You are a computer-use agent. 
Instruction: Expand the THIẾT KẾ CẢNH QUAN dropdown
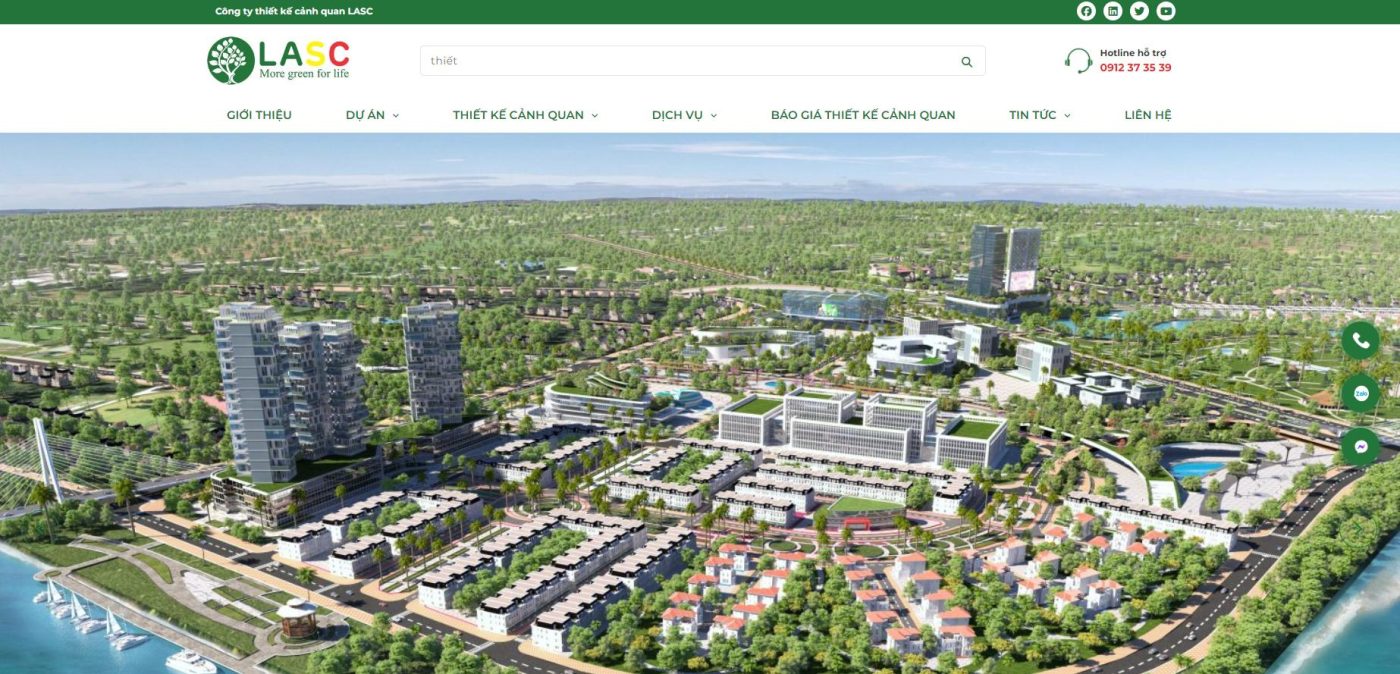(x=521, y=114)
